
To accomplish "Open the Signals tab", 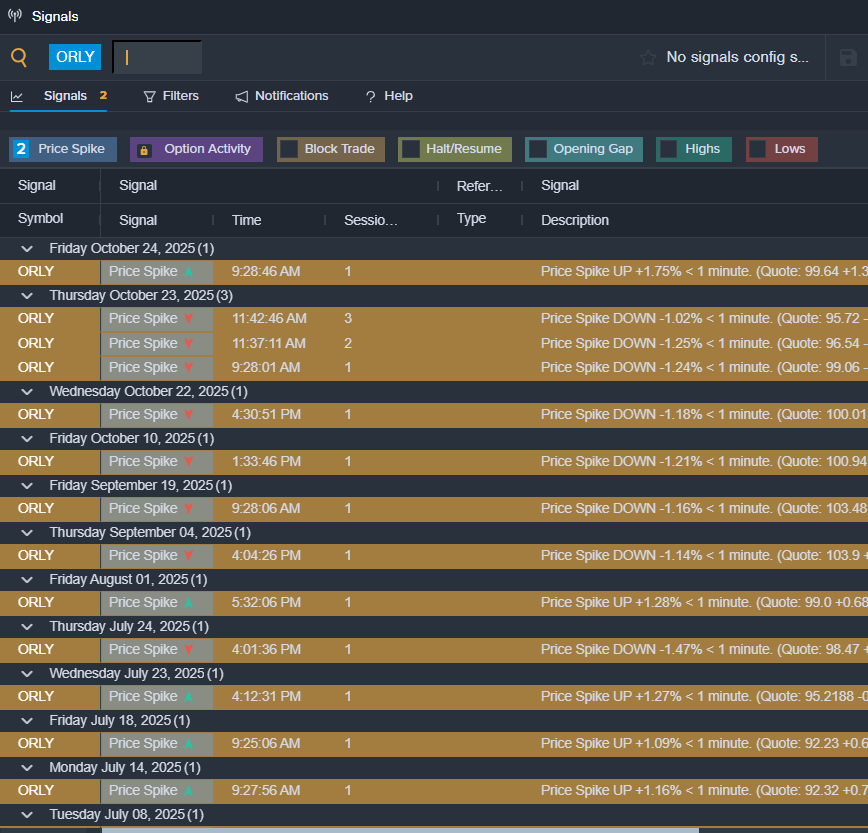I will pos(65,96).
